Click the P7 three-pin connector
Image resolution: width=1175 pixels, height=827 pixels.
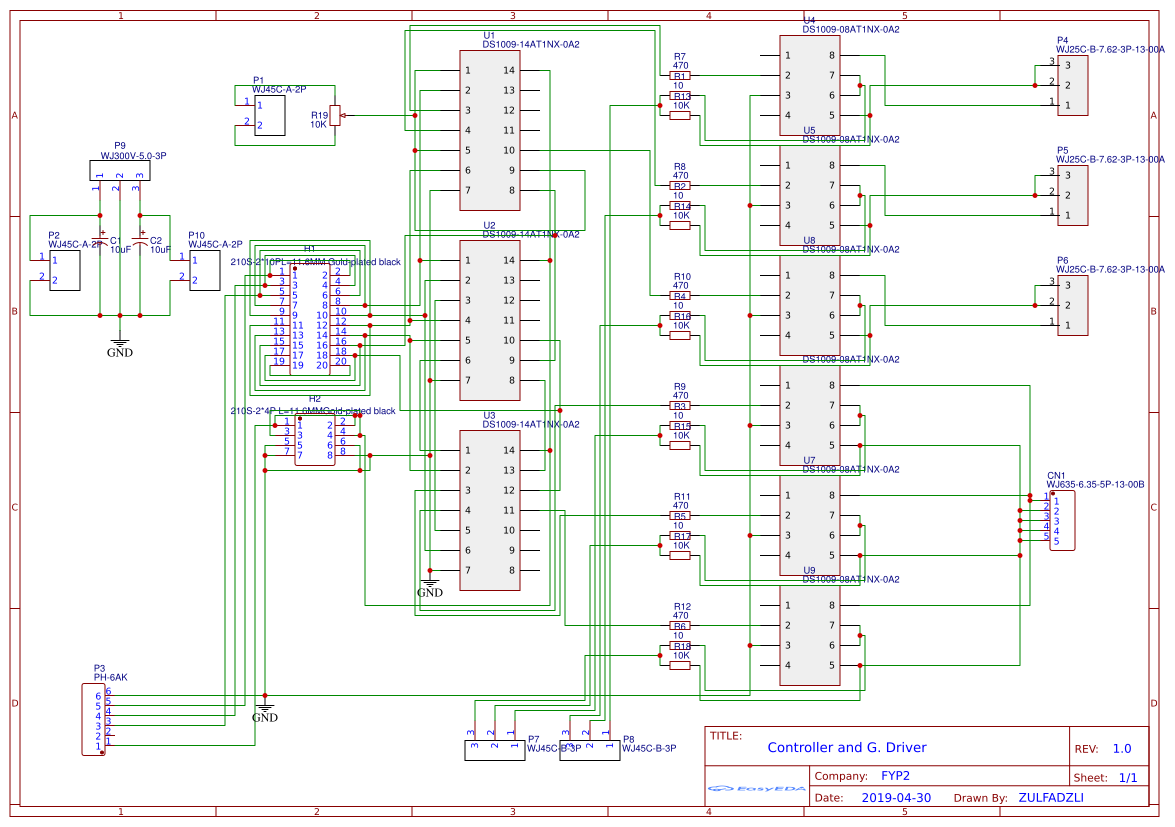495,751
